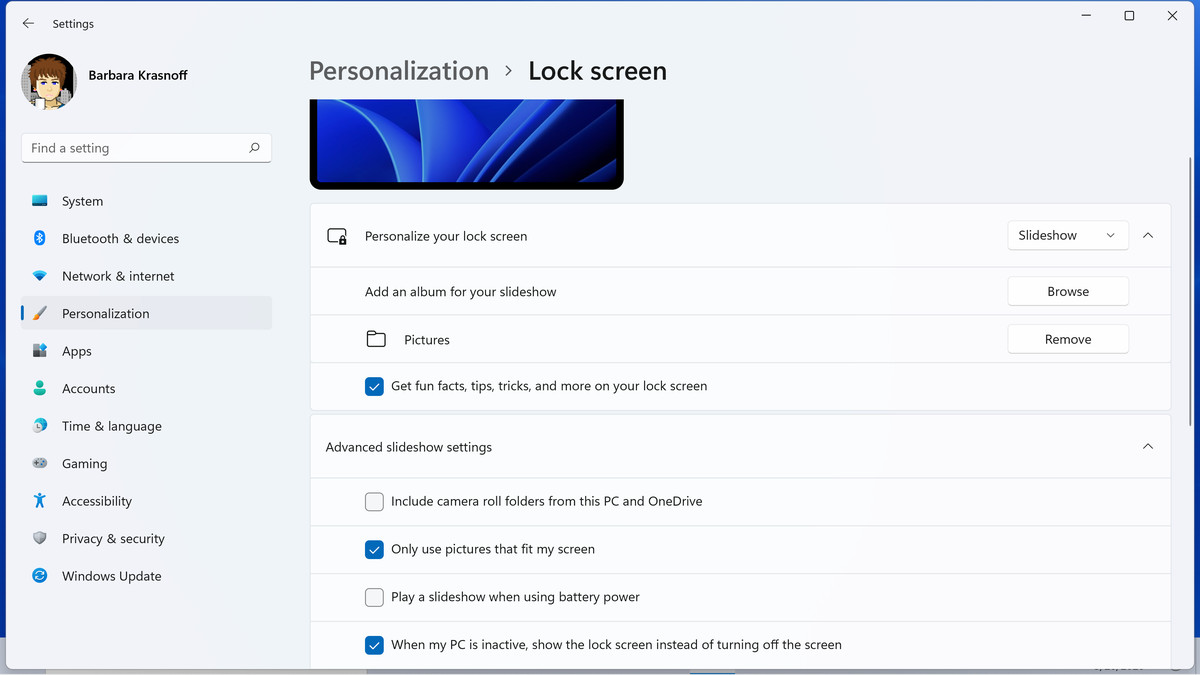Maximize the Settings window
The height and width of the screenshot is (675, 1200).
(x=1129, y=16)
